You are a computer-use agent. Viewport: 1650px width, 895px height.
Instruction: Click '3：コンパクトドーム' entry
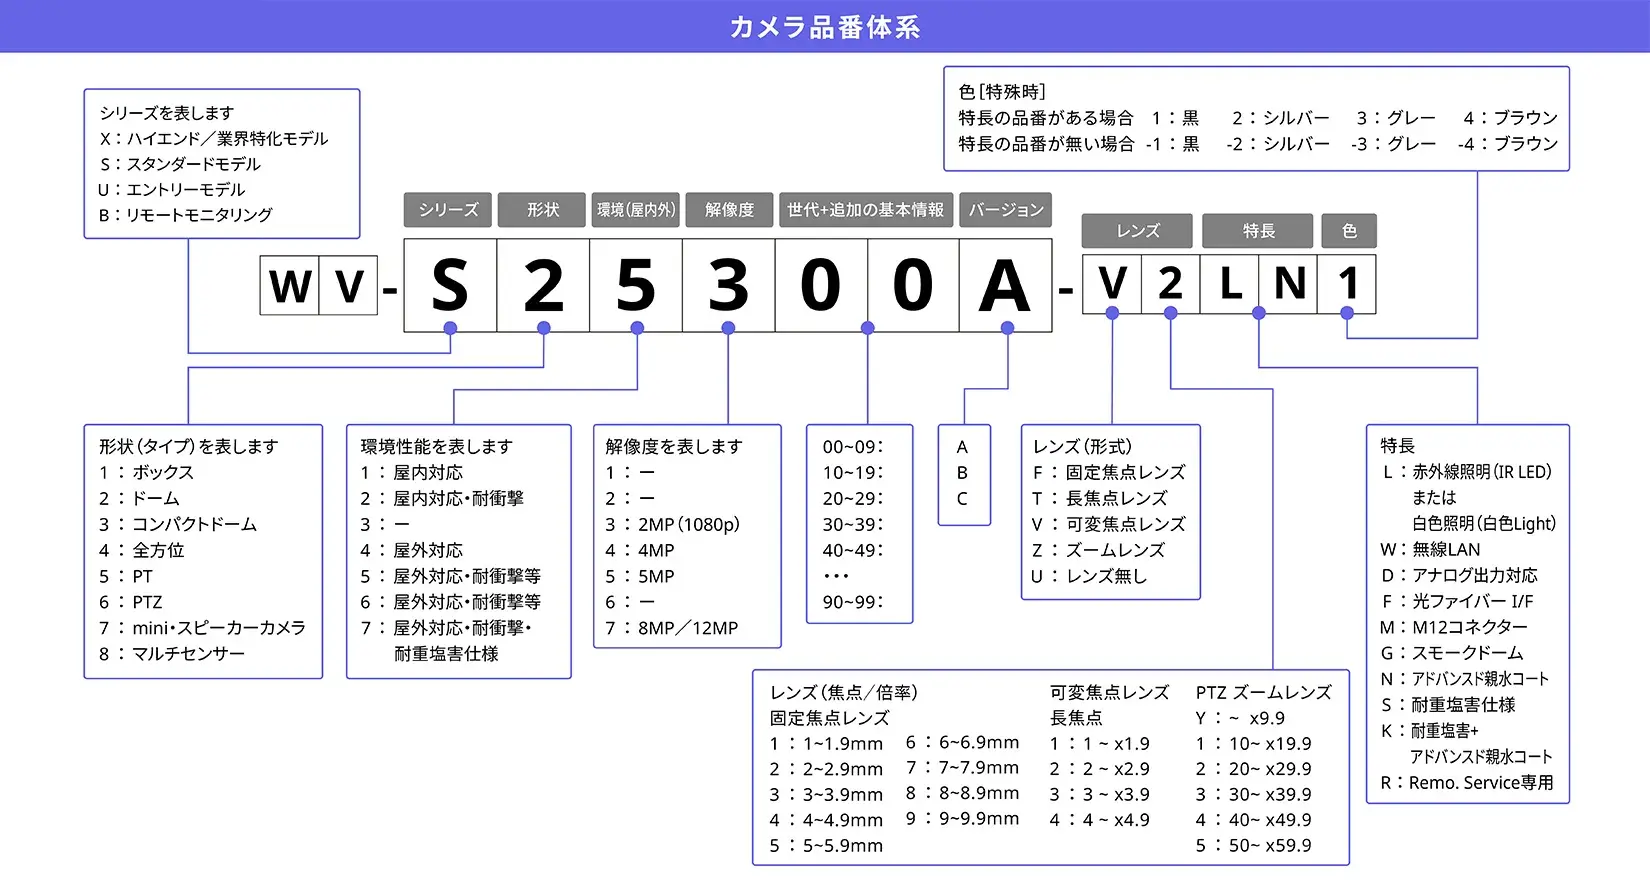click(x=177, y=524)
